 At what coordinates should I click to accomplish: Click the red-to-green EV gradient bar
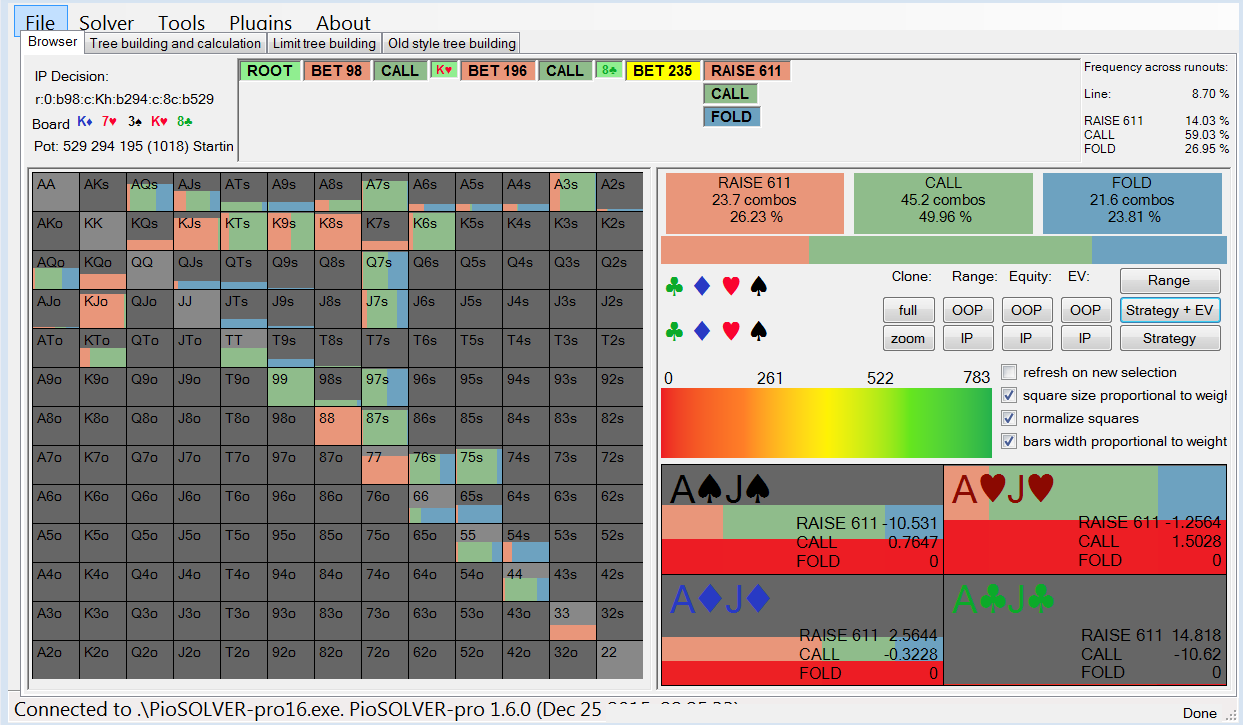click(824, 424)
